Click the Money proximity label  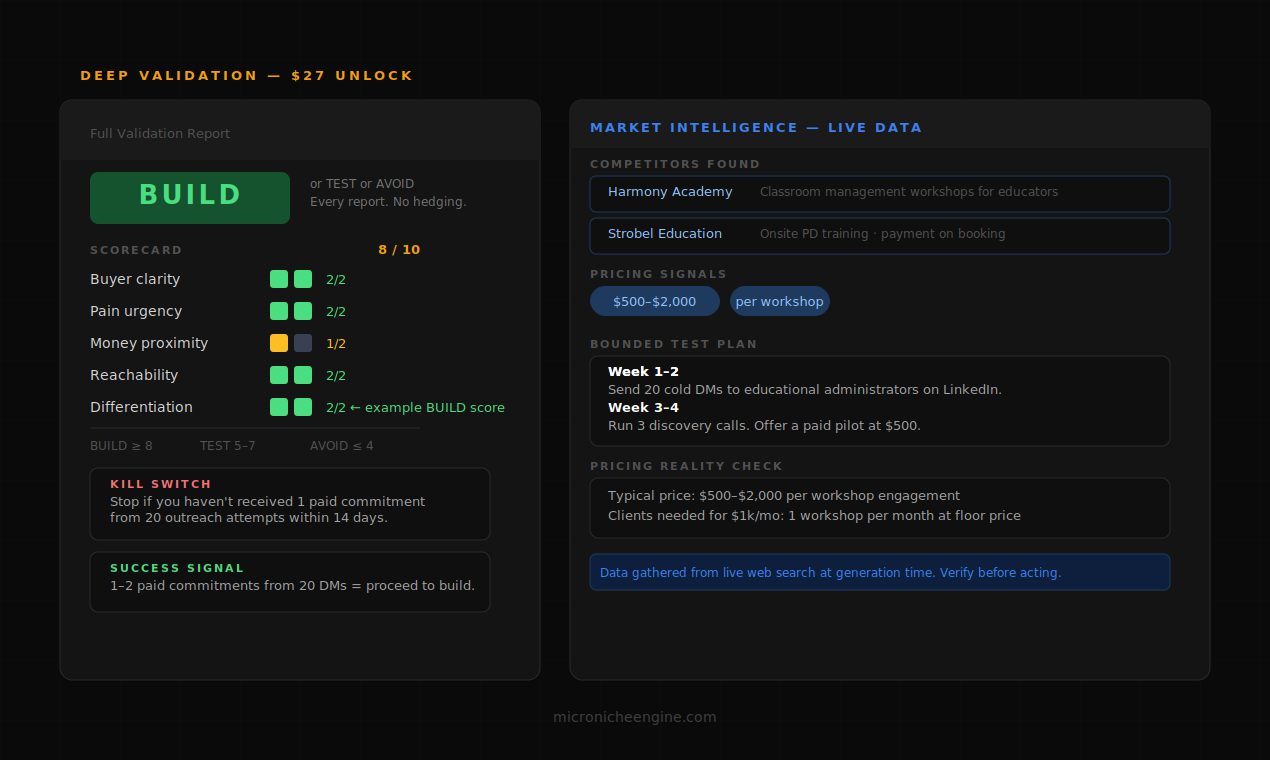(x=149, y=343)
